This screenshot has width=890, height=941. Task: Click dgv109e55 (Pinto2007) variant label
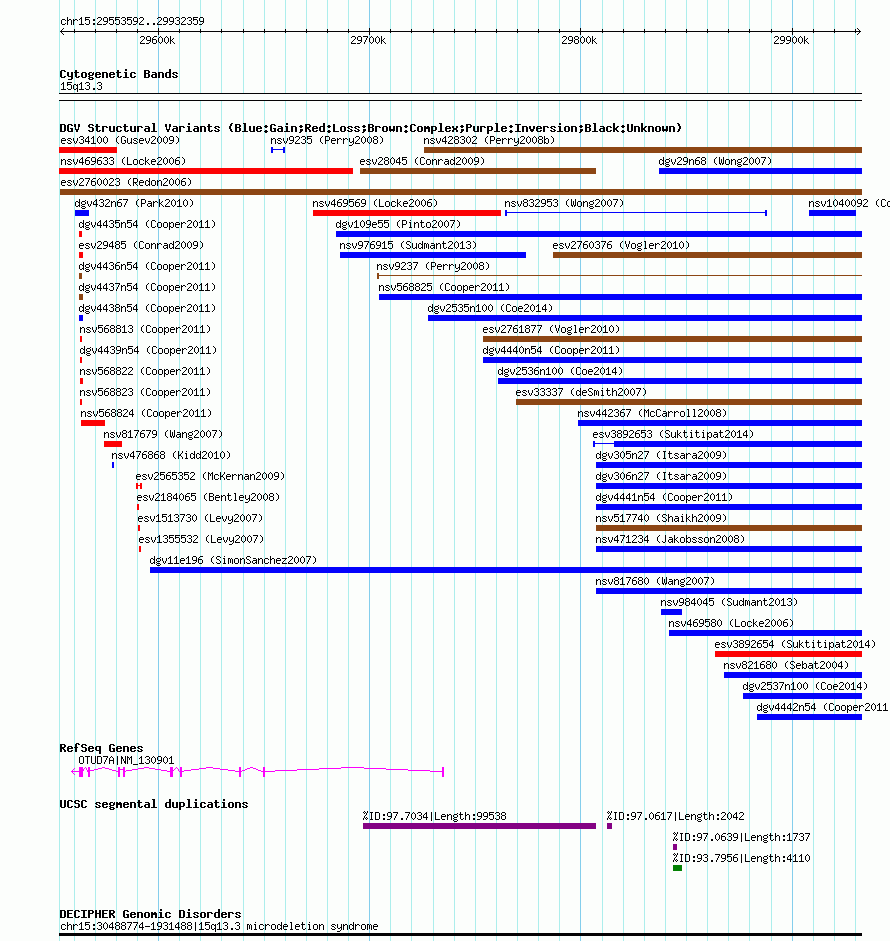398,224
